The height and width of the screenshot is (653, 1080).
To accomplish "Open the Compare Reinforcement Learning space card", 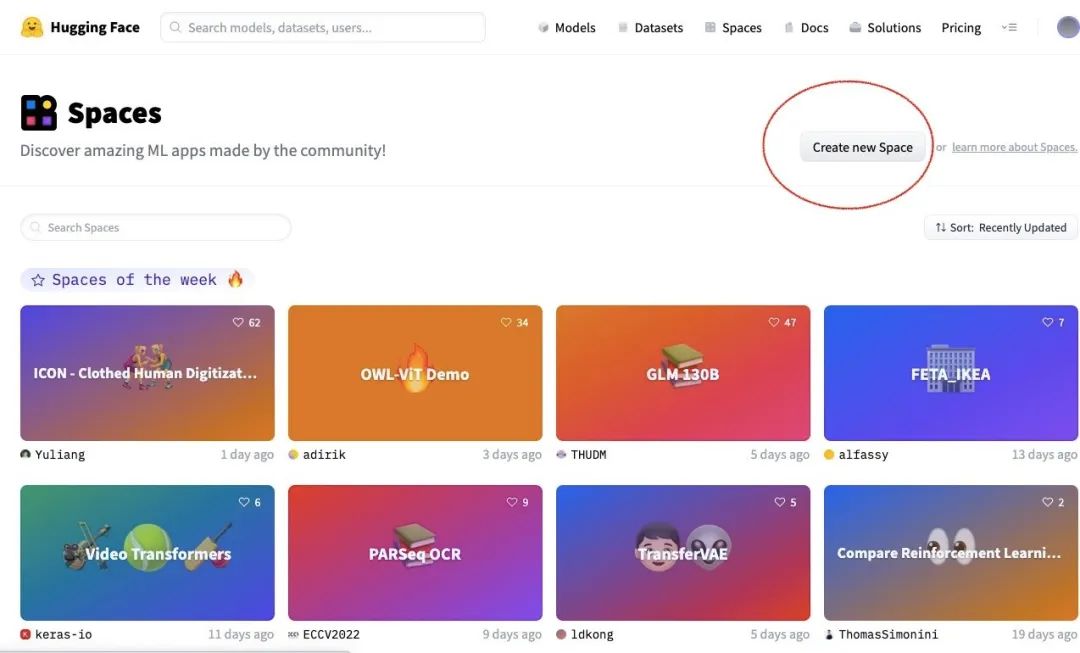I will click(x=951, y=553).
